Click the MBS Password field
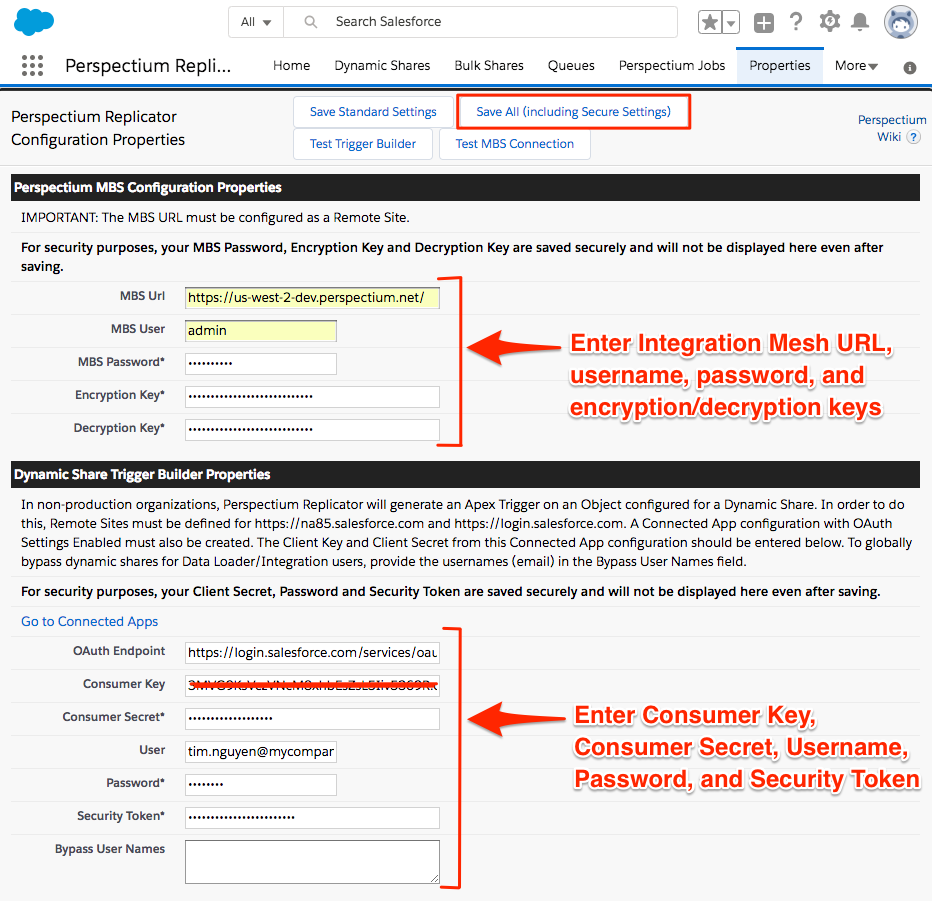The width and height of the screenshot is (932, 901). (260, 364)
